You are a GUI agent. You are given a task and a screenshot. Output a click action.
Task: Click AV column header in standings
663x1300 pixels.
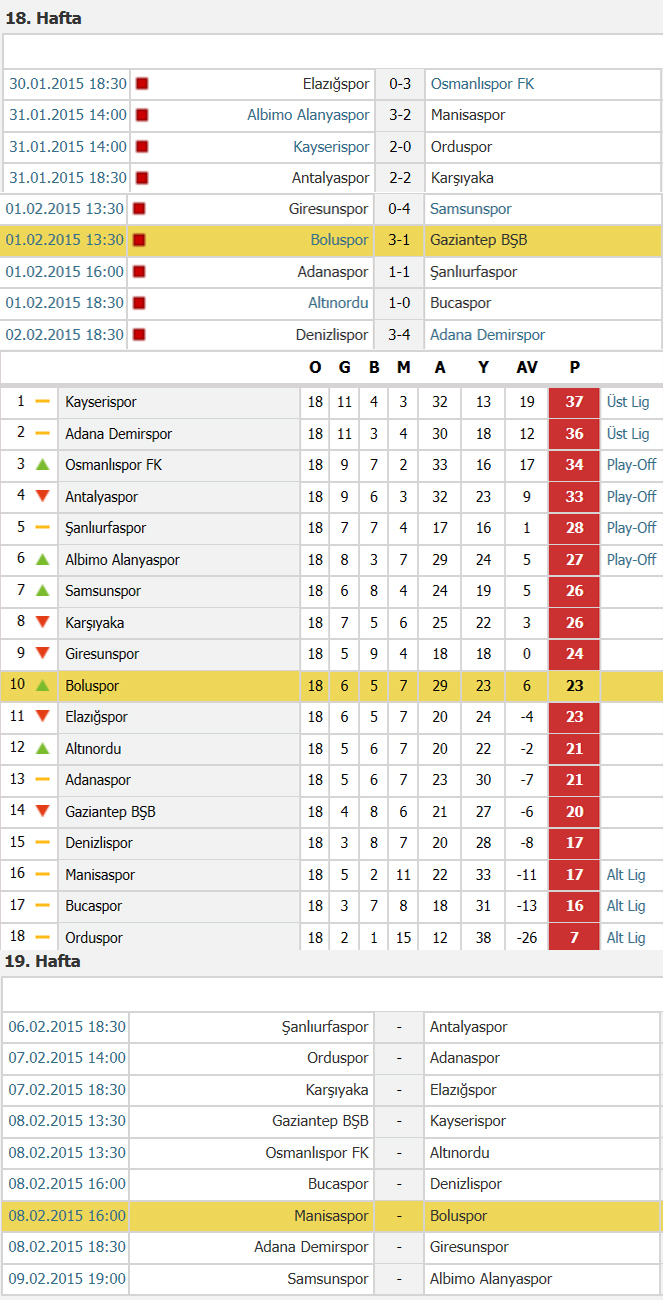click(527, 368)
